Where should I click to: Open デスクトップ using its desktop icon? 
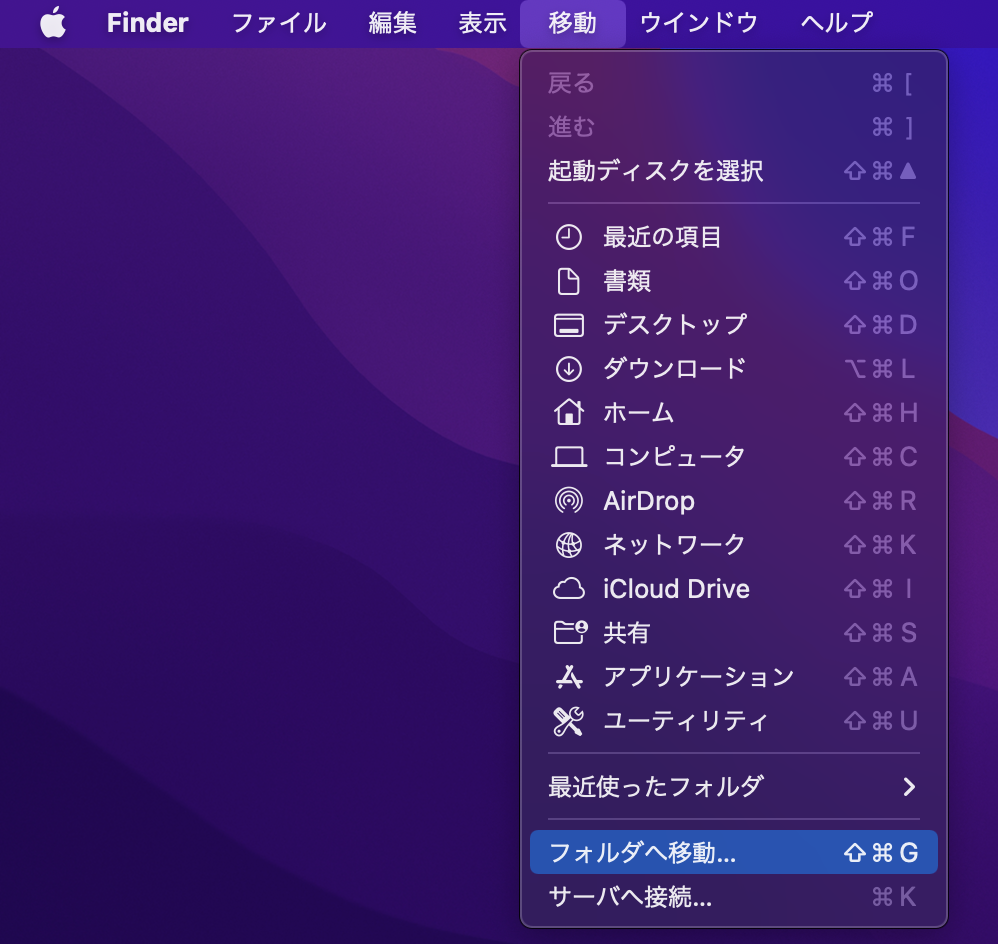(569, 325)
